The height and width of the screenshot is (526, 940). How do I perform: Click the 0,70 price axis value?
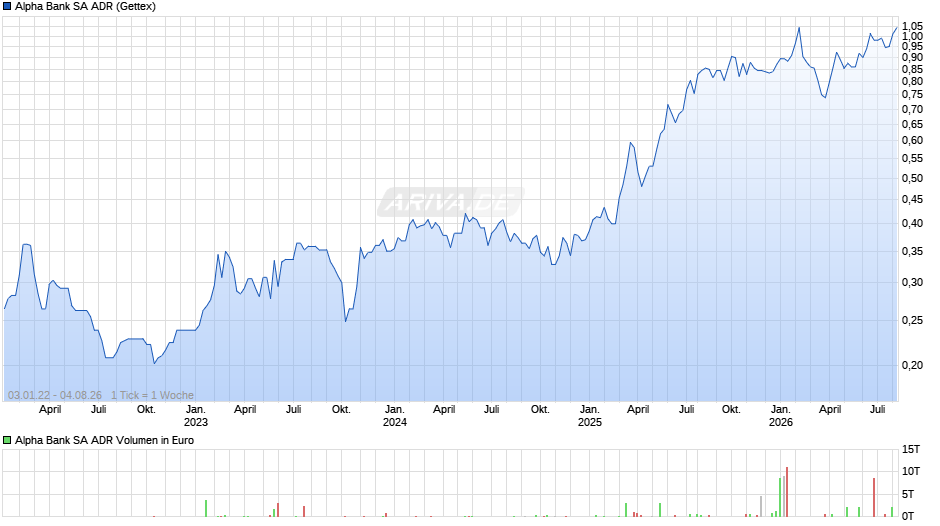[x=912, y=110]
